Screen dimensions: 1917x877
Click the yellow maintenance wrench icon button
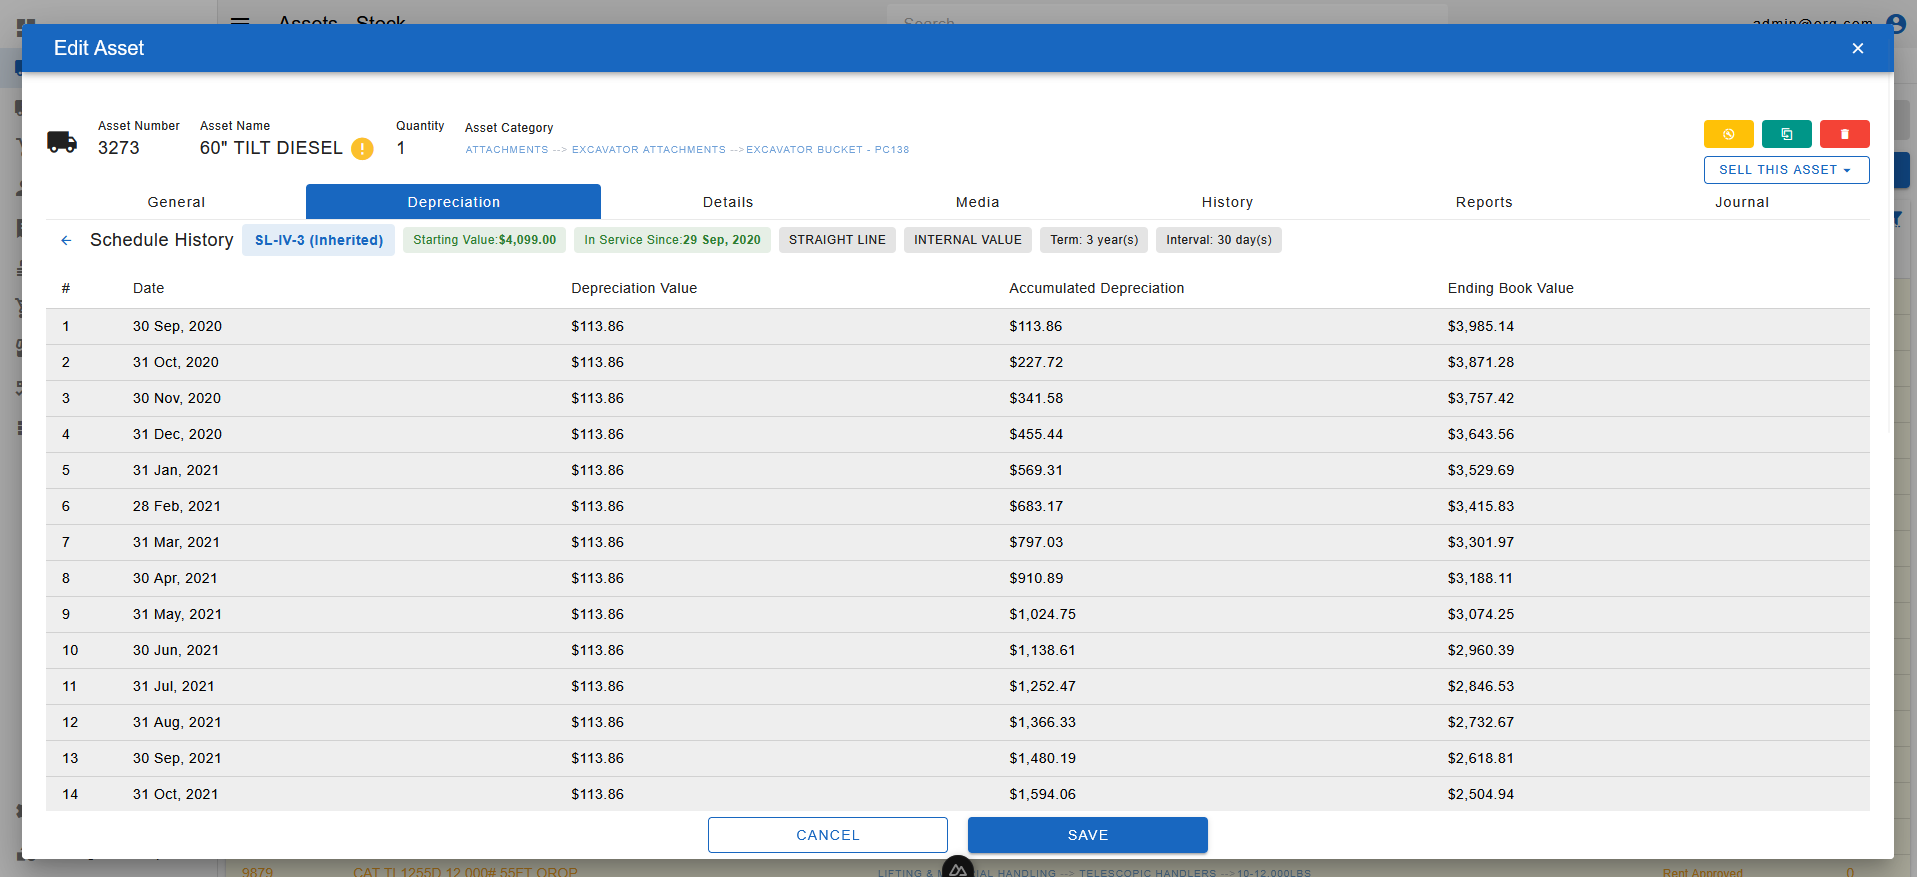coord(1728,134)
